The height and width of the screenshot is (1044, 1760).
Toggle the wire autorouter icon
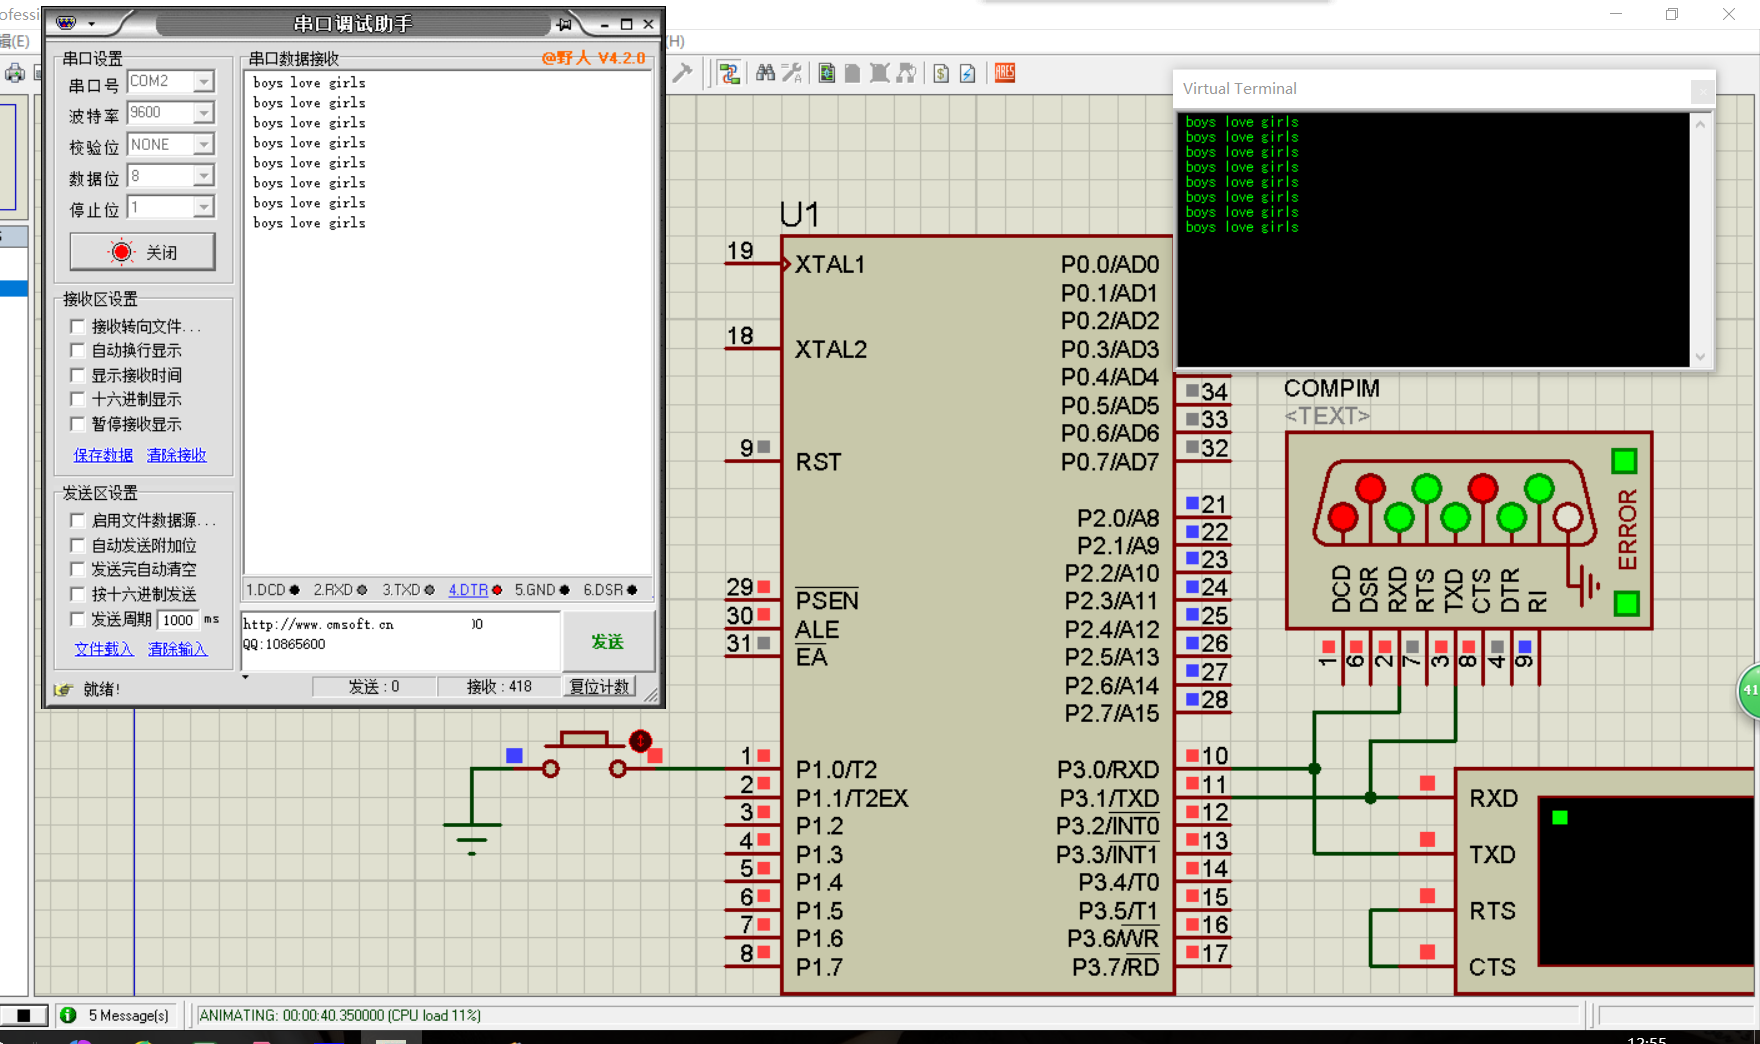[x=729, y=73]
